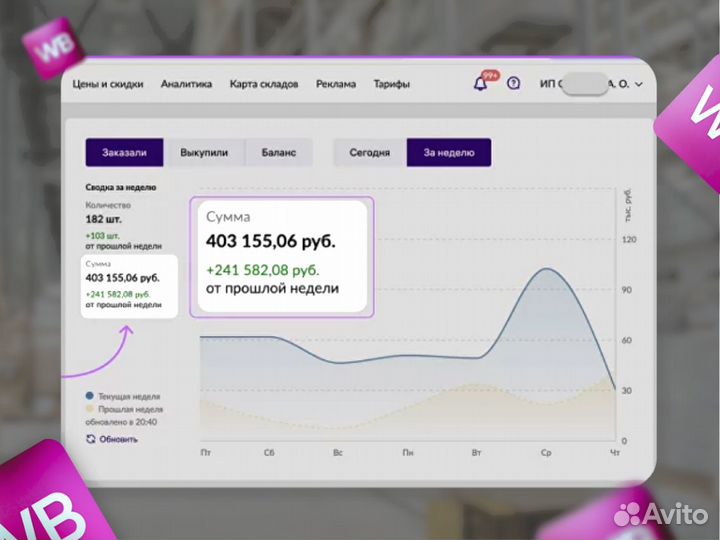Click the refresh icon next to Обновить
This screenshot has width=720, height=540.
click(91, 439)
